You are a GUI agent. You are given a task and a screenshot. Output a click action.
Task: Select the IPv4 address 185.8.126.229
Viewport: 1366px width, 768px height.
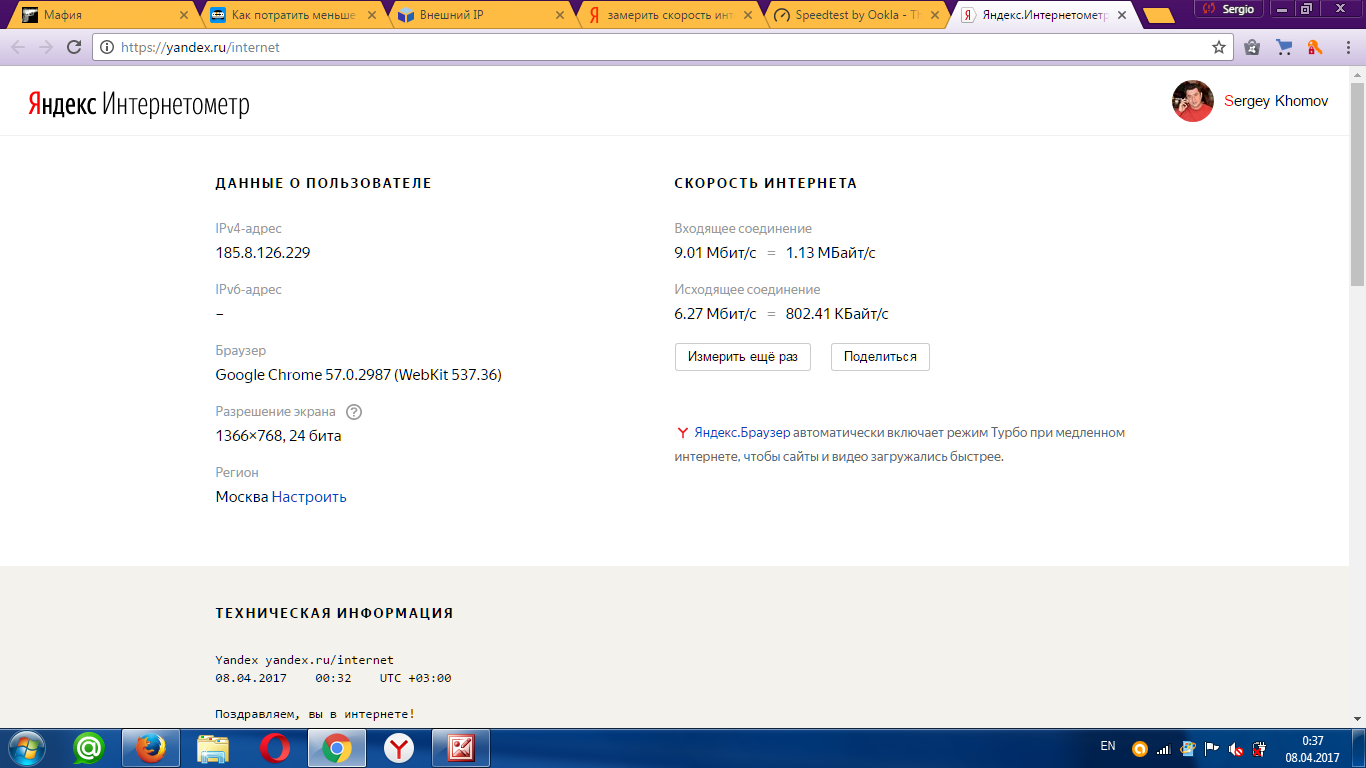point(263,253)
